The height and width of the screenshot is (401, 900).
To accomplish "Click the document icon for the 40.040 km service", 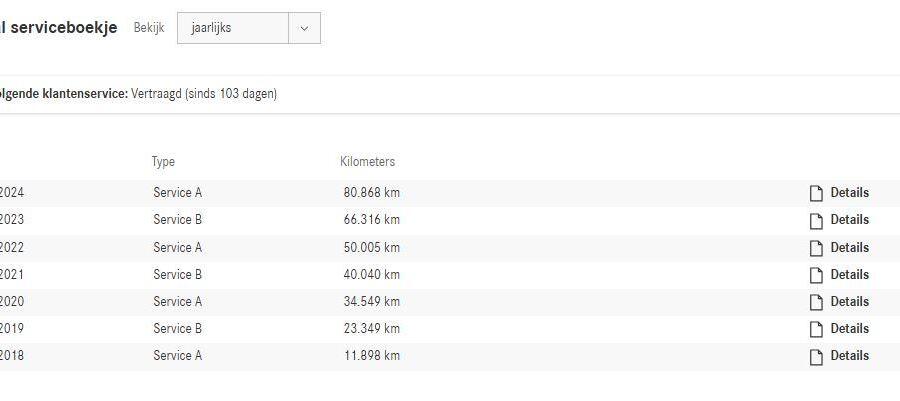I will click(816, 275).
